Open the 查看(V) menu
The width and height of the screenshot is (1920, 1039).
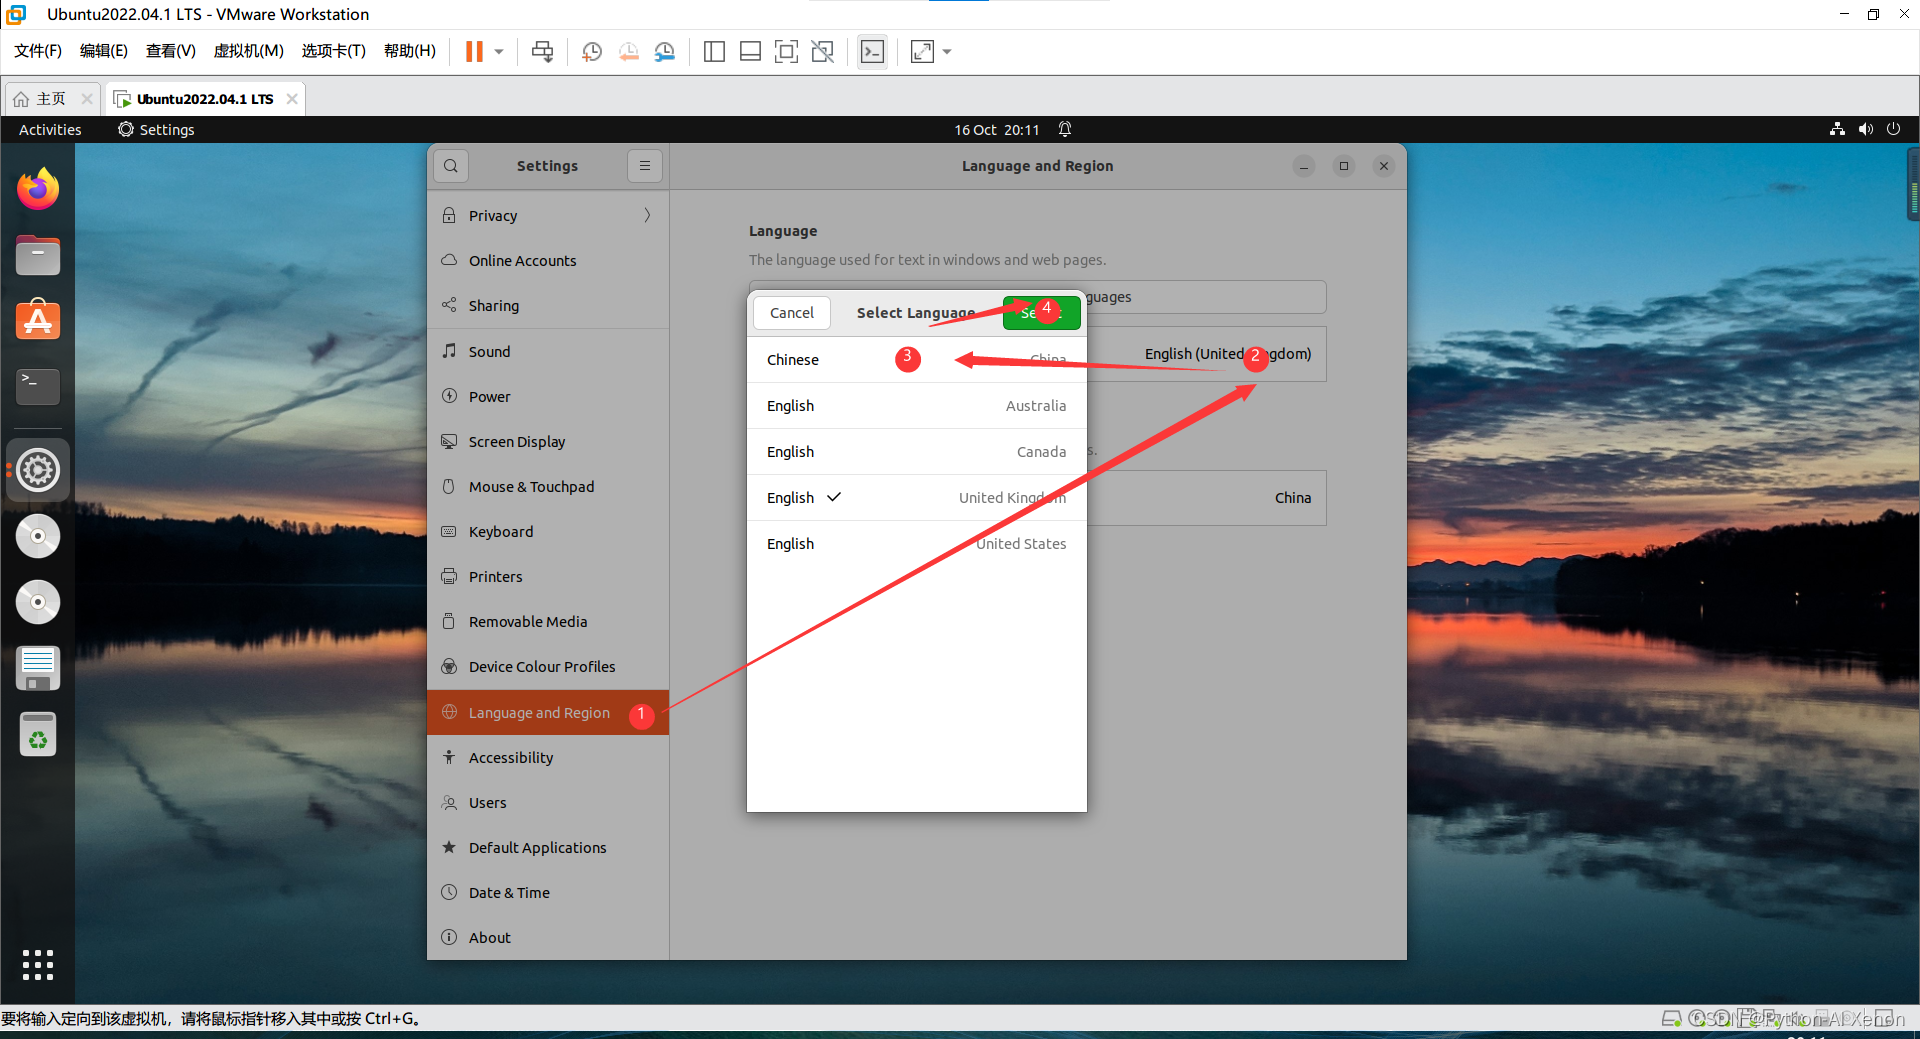point(171,51)
